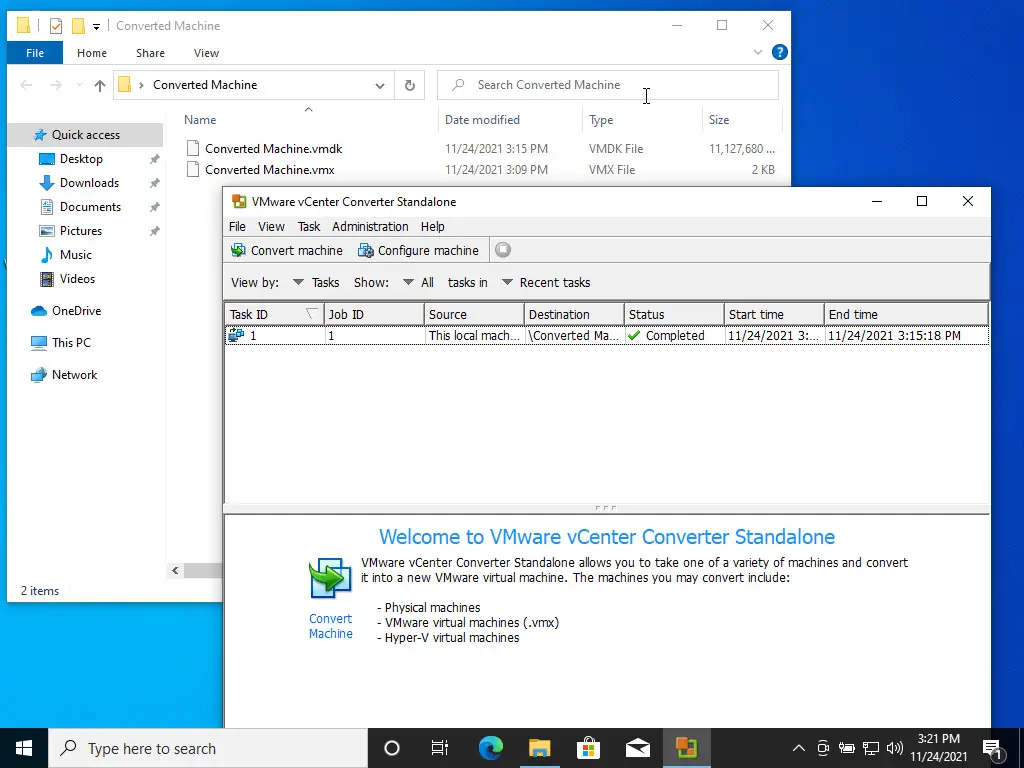Sort by the Job ID column header
This screenshot has width=1024, height=768.
pos(374,314)
